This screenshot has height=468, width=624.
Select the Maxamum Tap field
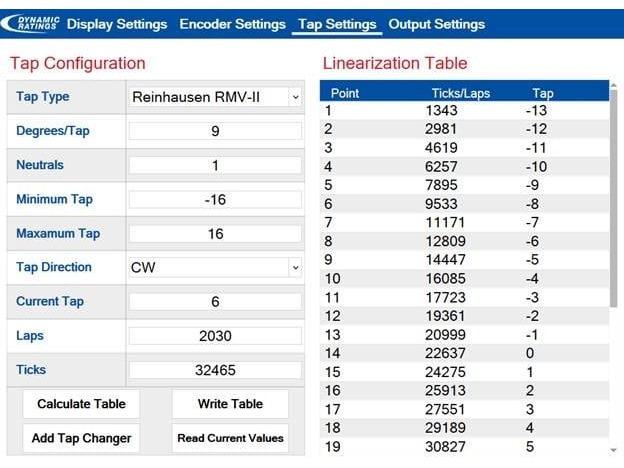[215, 234]
